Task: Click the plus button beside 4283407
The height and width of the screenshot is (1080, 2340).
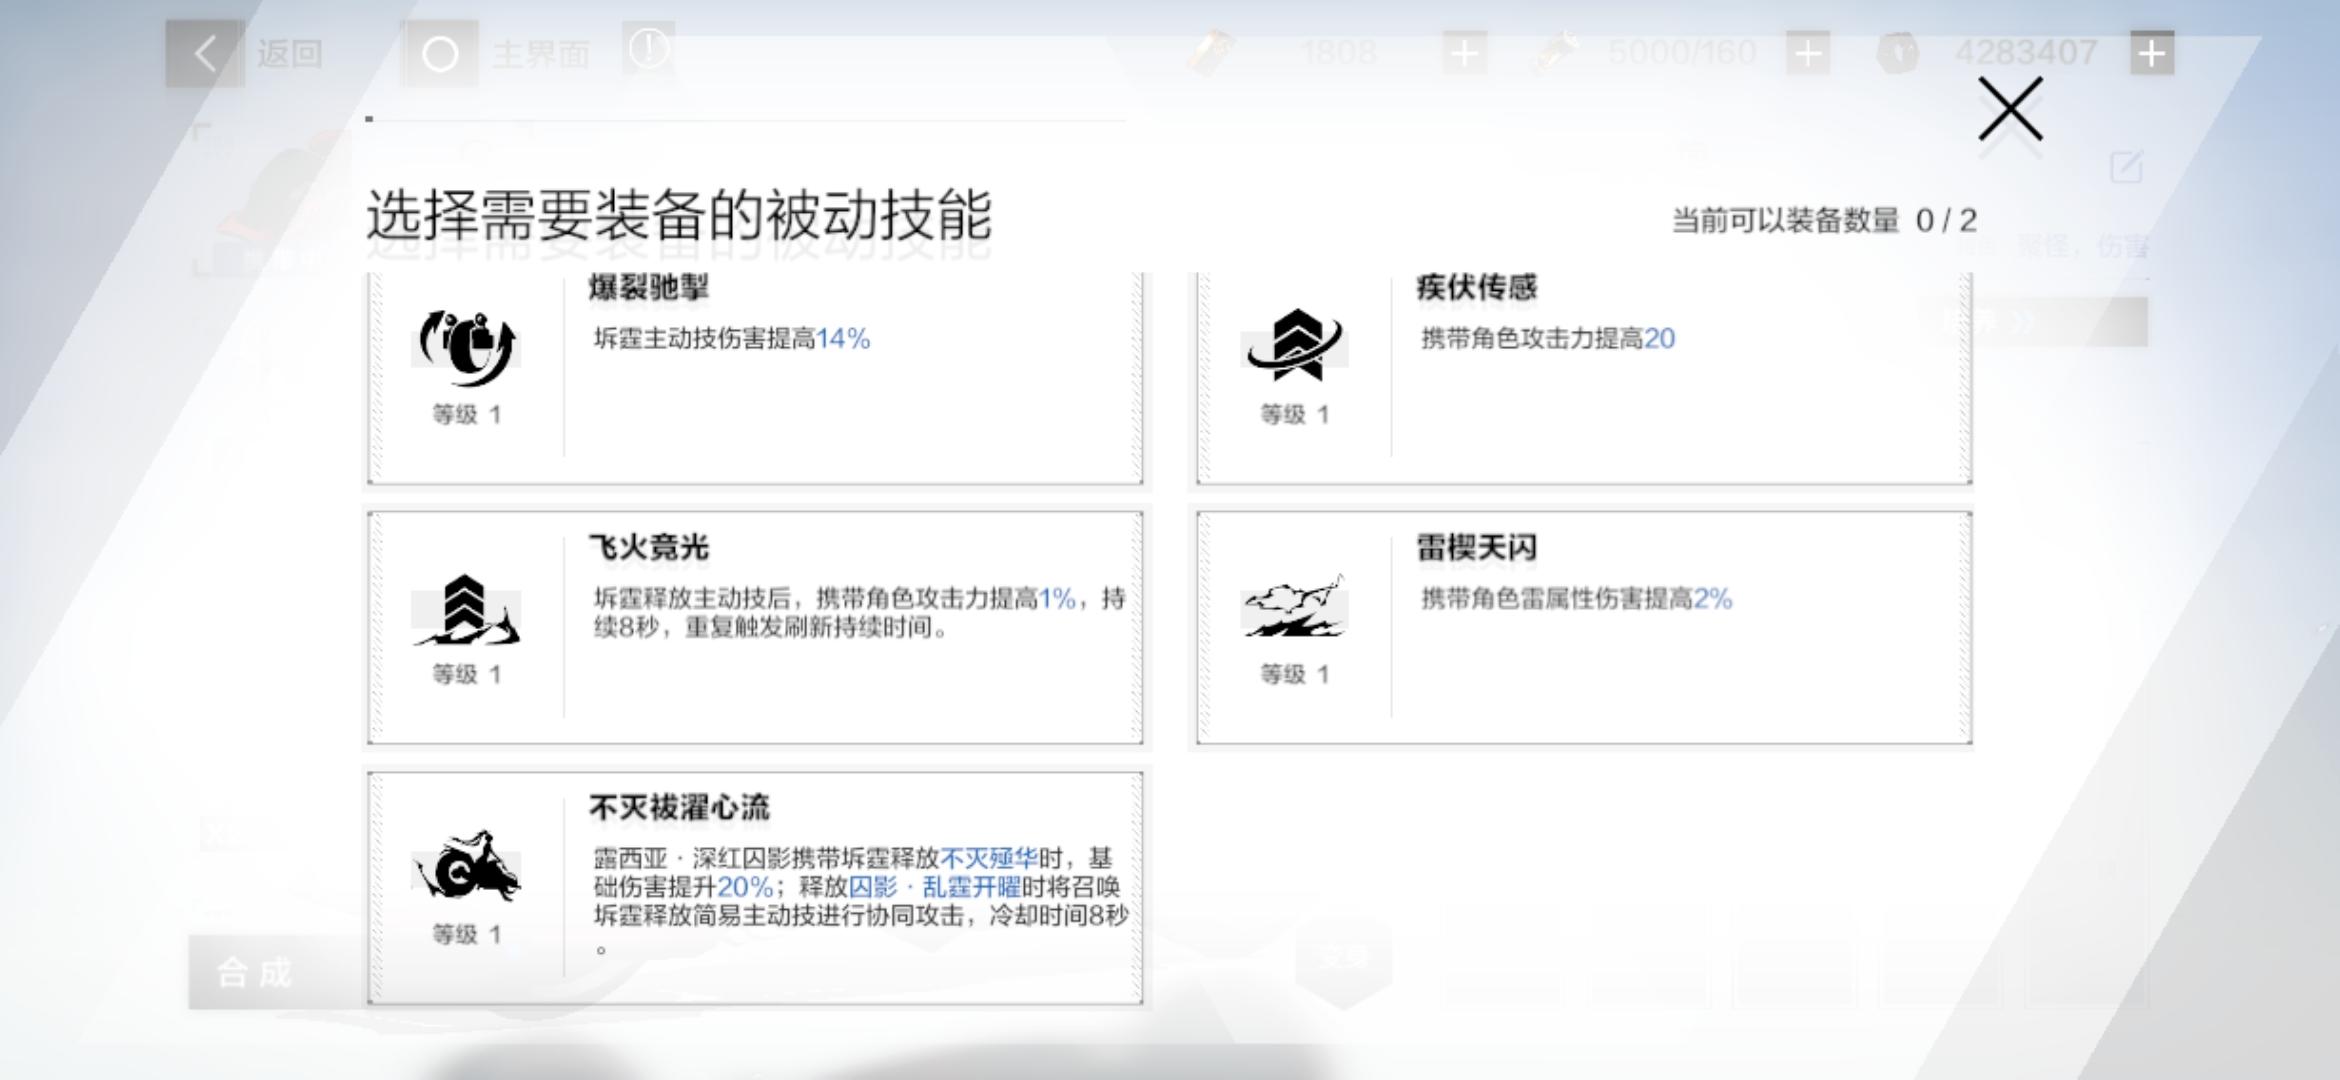Action: [x=2152, y=53]
